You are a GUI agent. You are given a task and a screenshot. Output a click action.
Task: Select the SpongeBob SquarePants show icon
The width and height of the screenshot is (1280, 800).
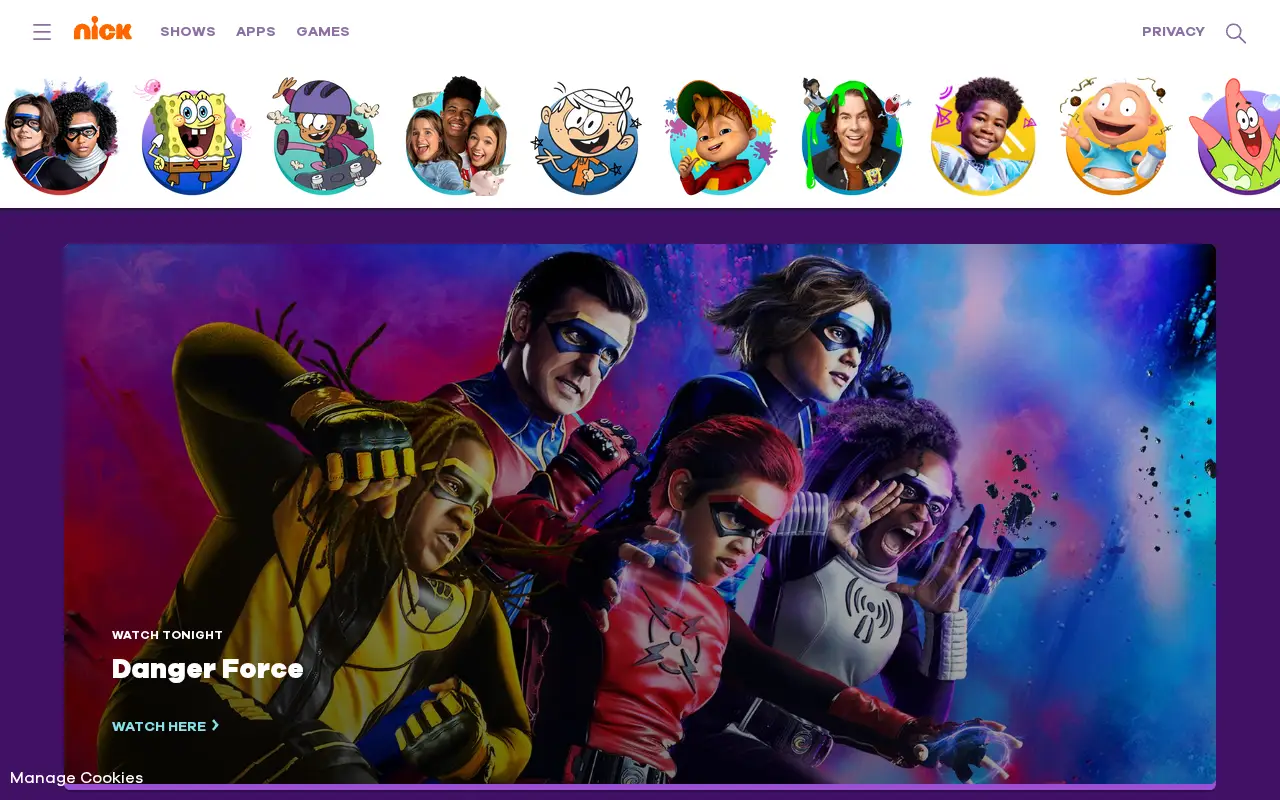point(191,136)
